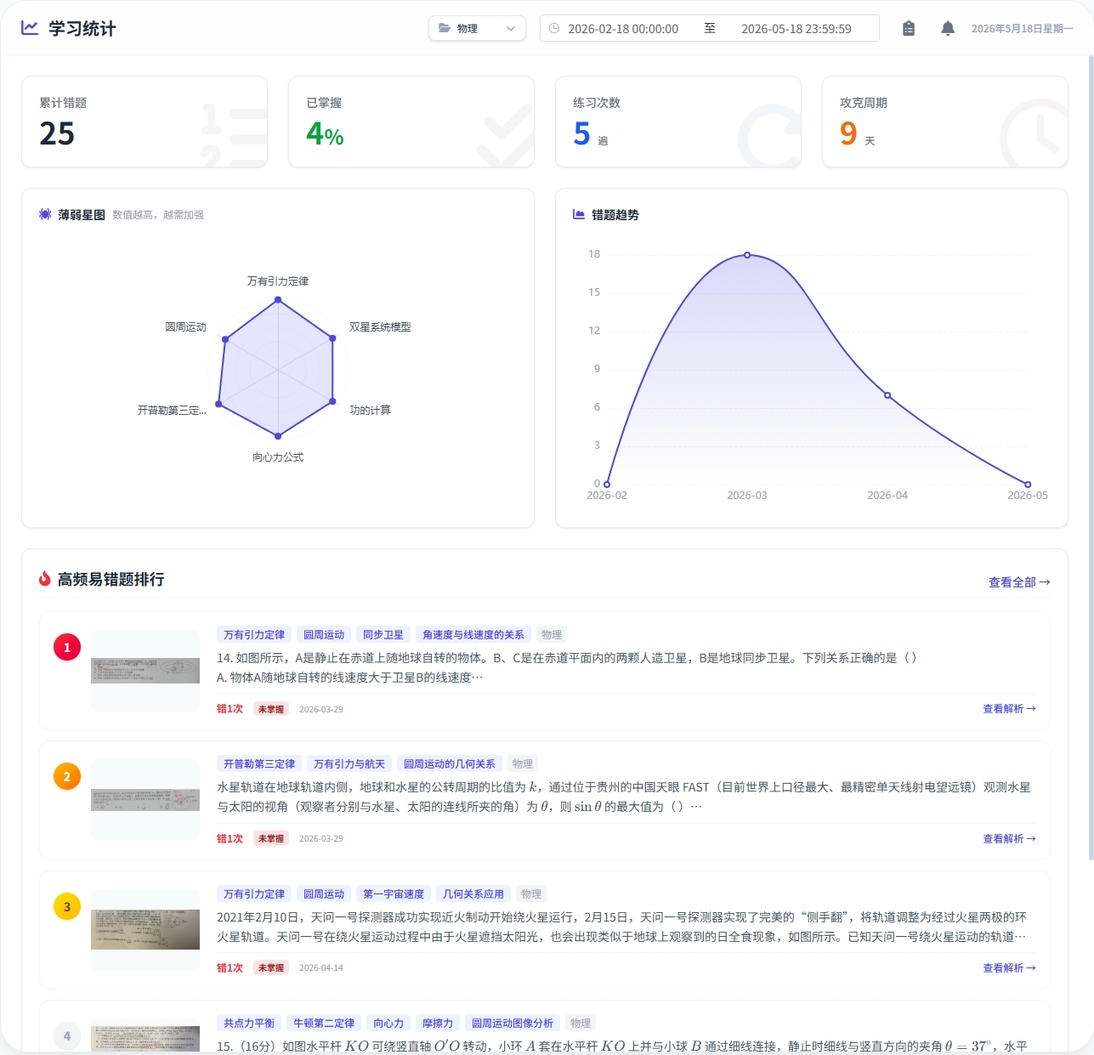Click the 2026-04 trend data point
1094x1055 pixels.
(x=887, y=395)
